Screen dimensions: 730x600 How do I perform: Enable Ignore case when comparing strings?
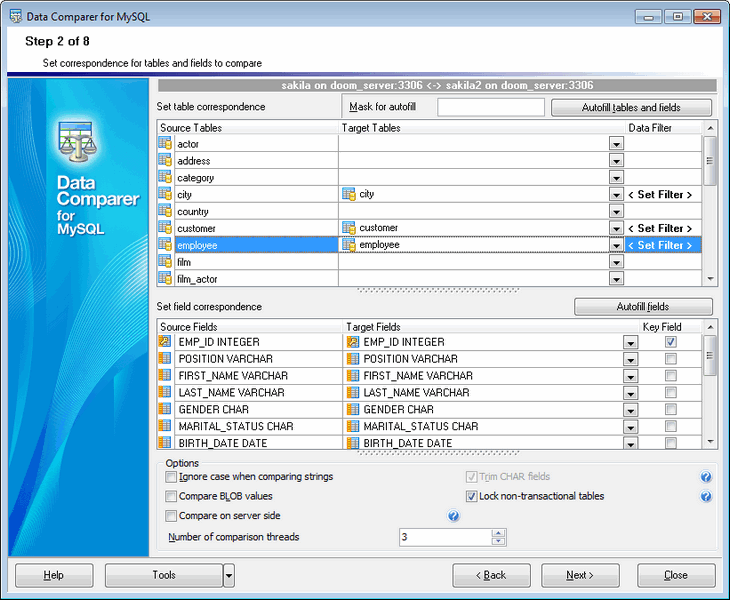click(x=171, y=477)
